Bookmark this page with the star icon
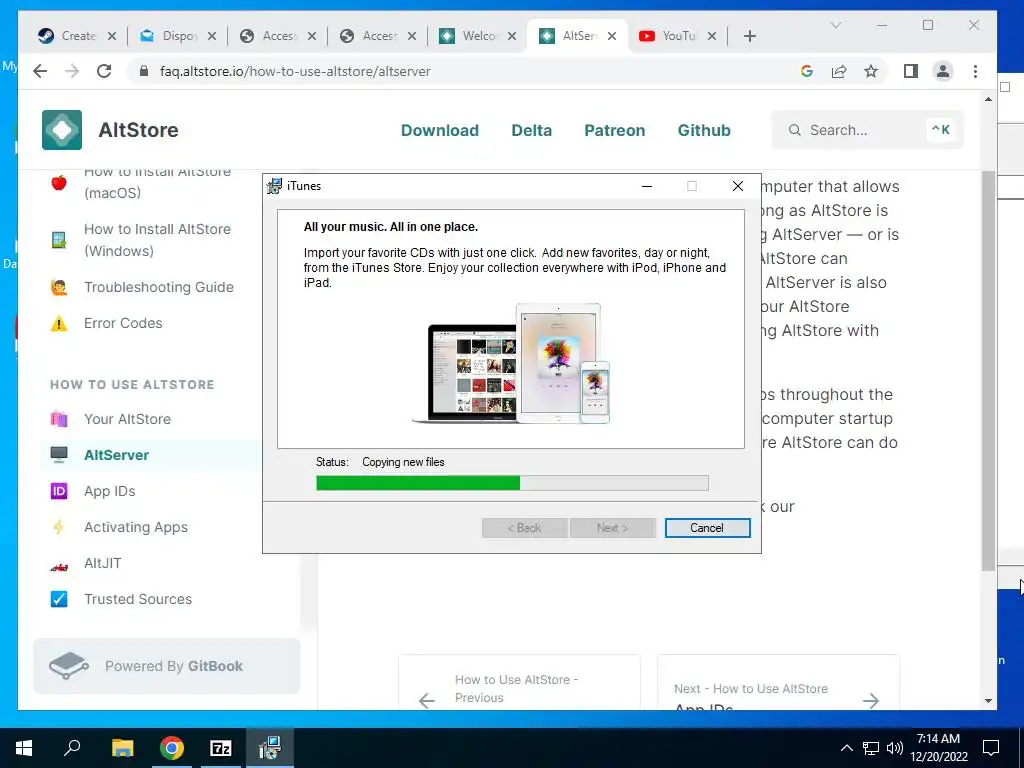The height and width of the screenshot is (768, 1024). (x=871, y=71)
